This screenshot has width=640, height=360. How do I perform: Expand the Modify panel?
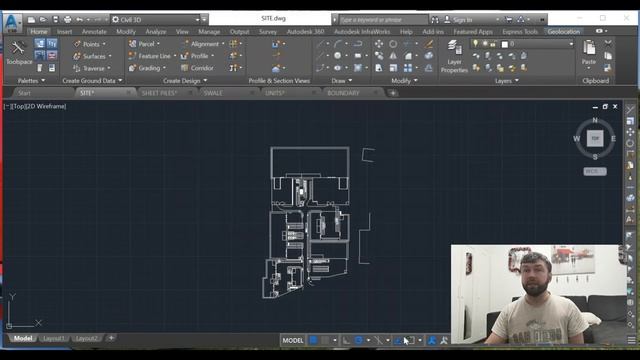tap(404, 81)
